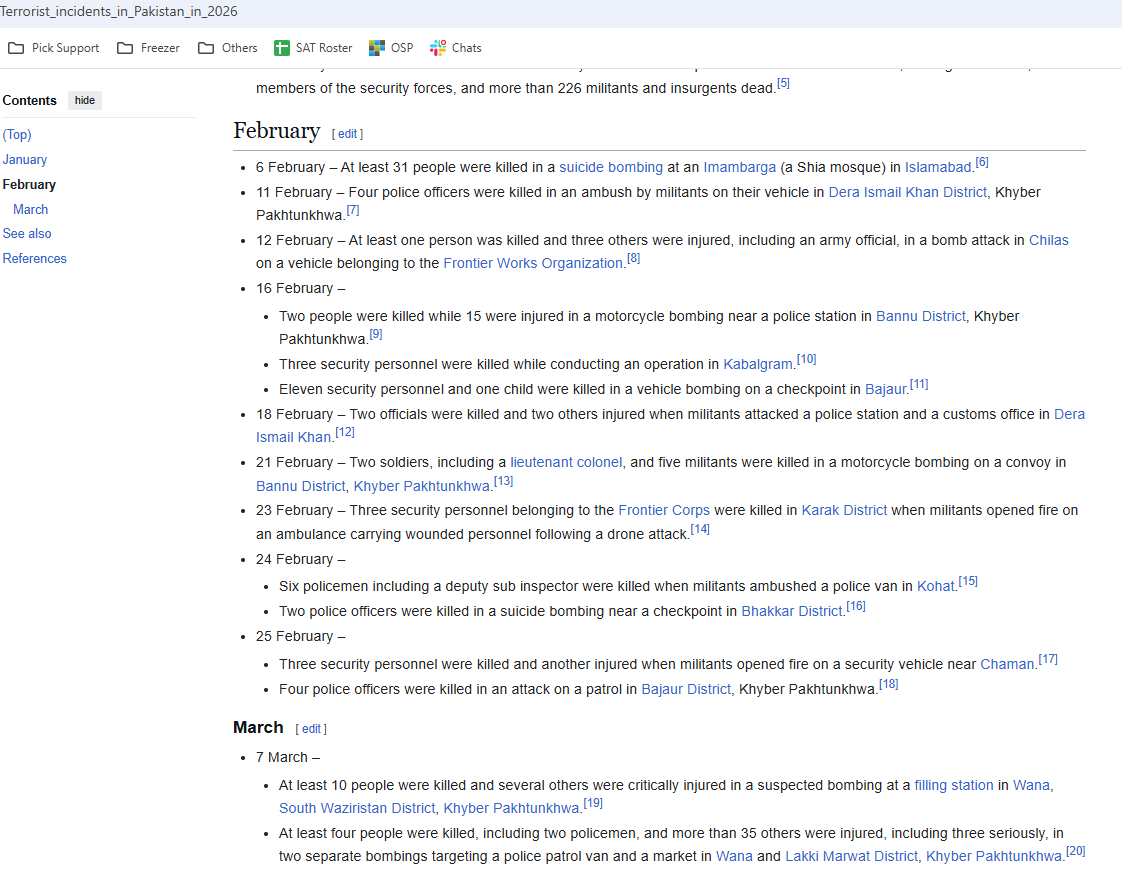Jump to See also section

click(x=27, y=233)
